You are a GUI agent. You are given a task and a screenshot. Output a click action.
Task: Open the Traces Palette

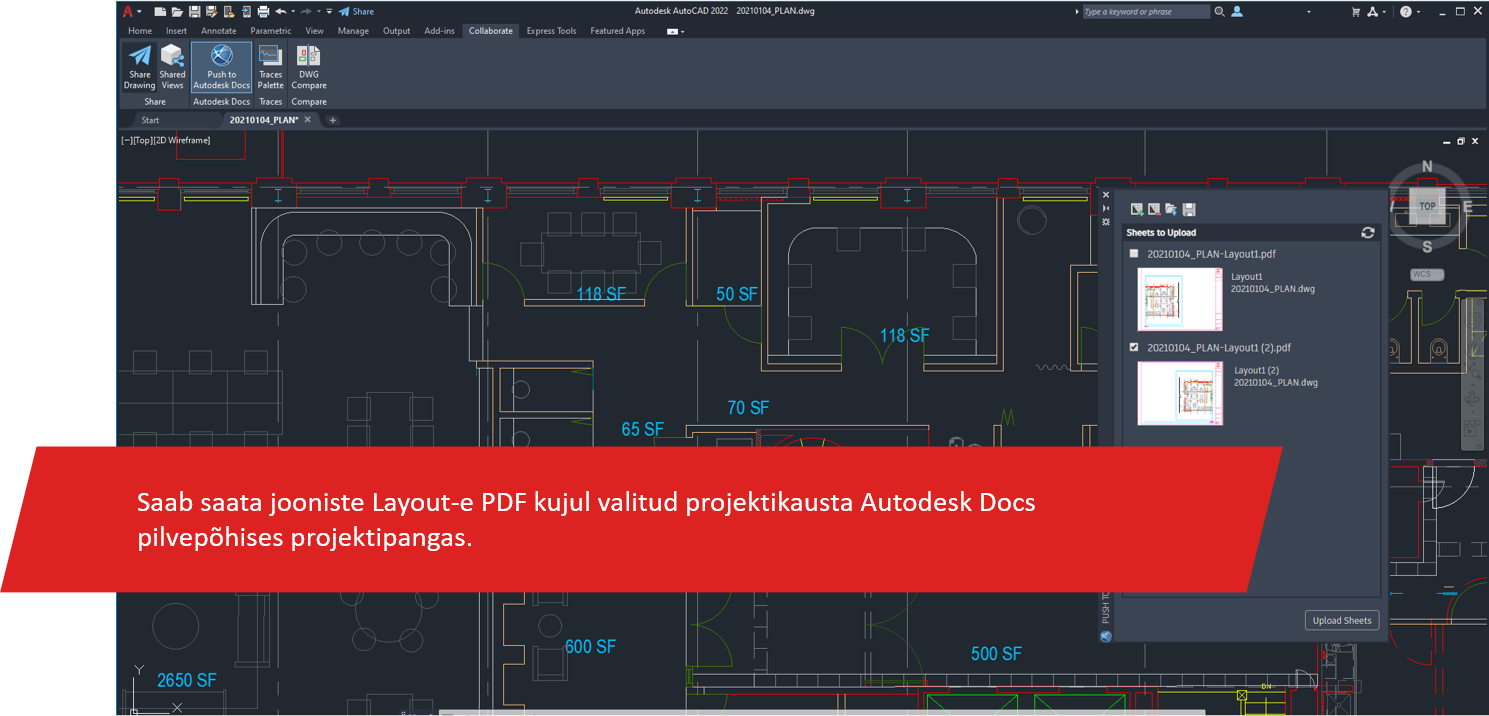coord(271,66)
